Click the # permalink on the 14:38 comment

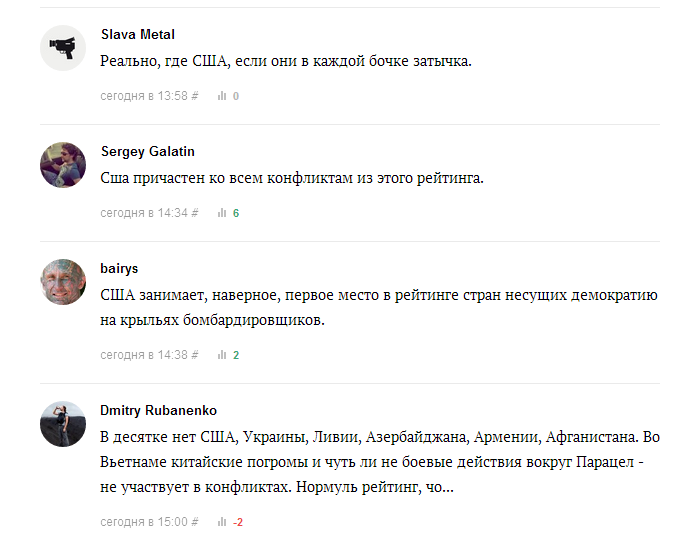coord(195,355)
